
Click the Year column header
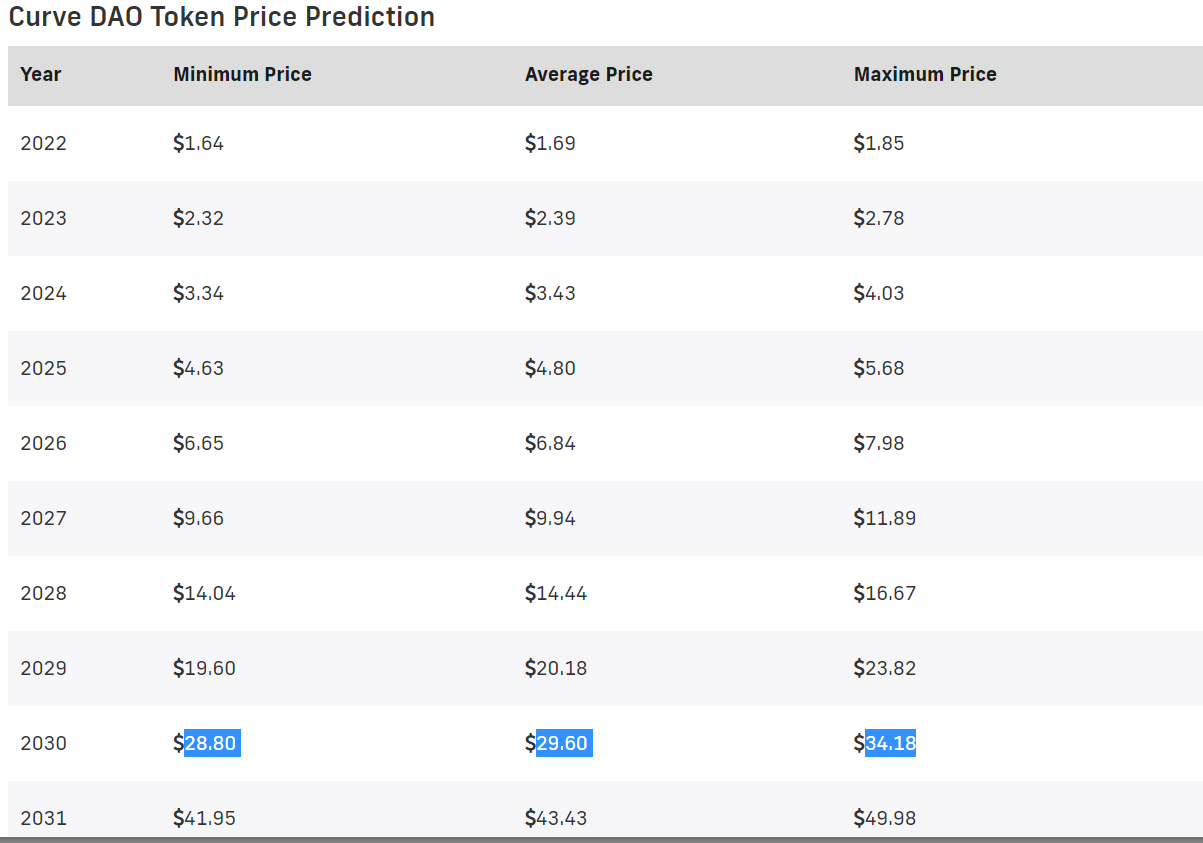pos(40,74)
